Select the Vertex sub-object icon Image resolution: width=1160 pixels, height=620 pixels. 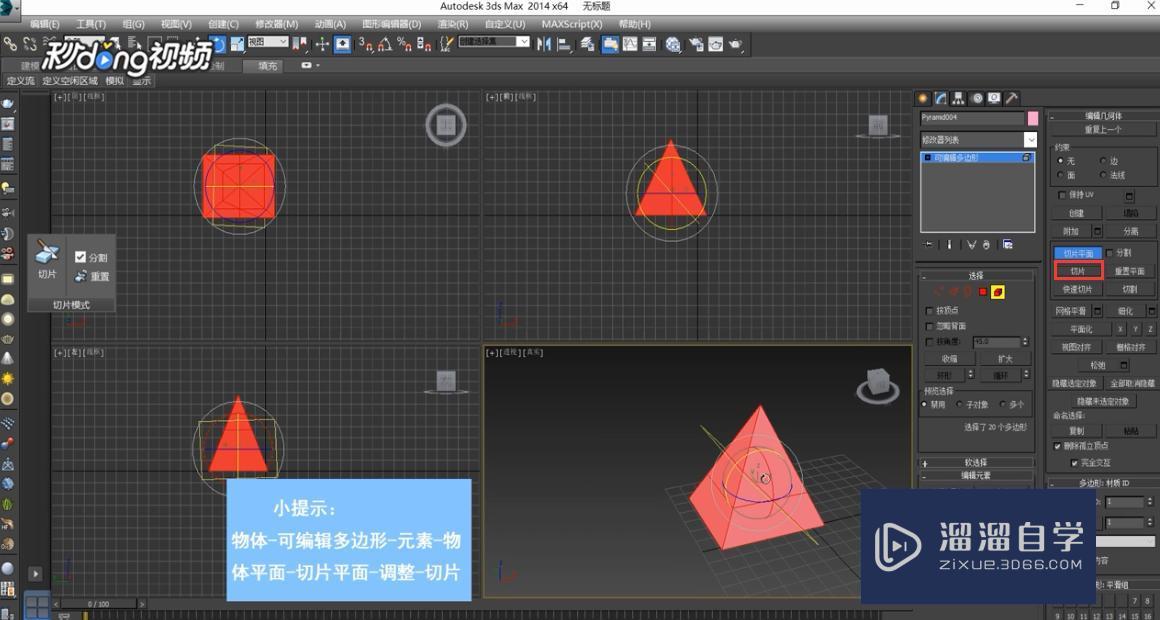tap(938, 291)
